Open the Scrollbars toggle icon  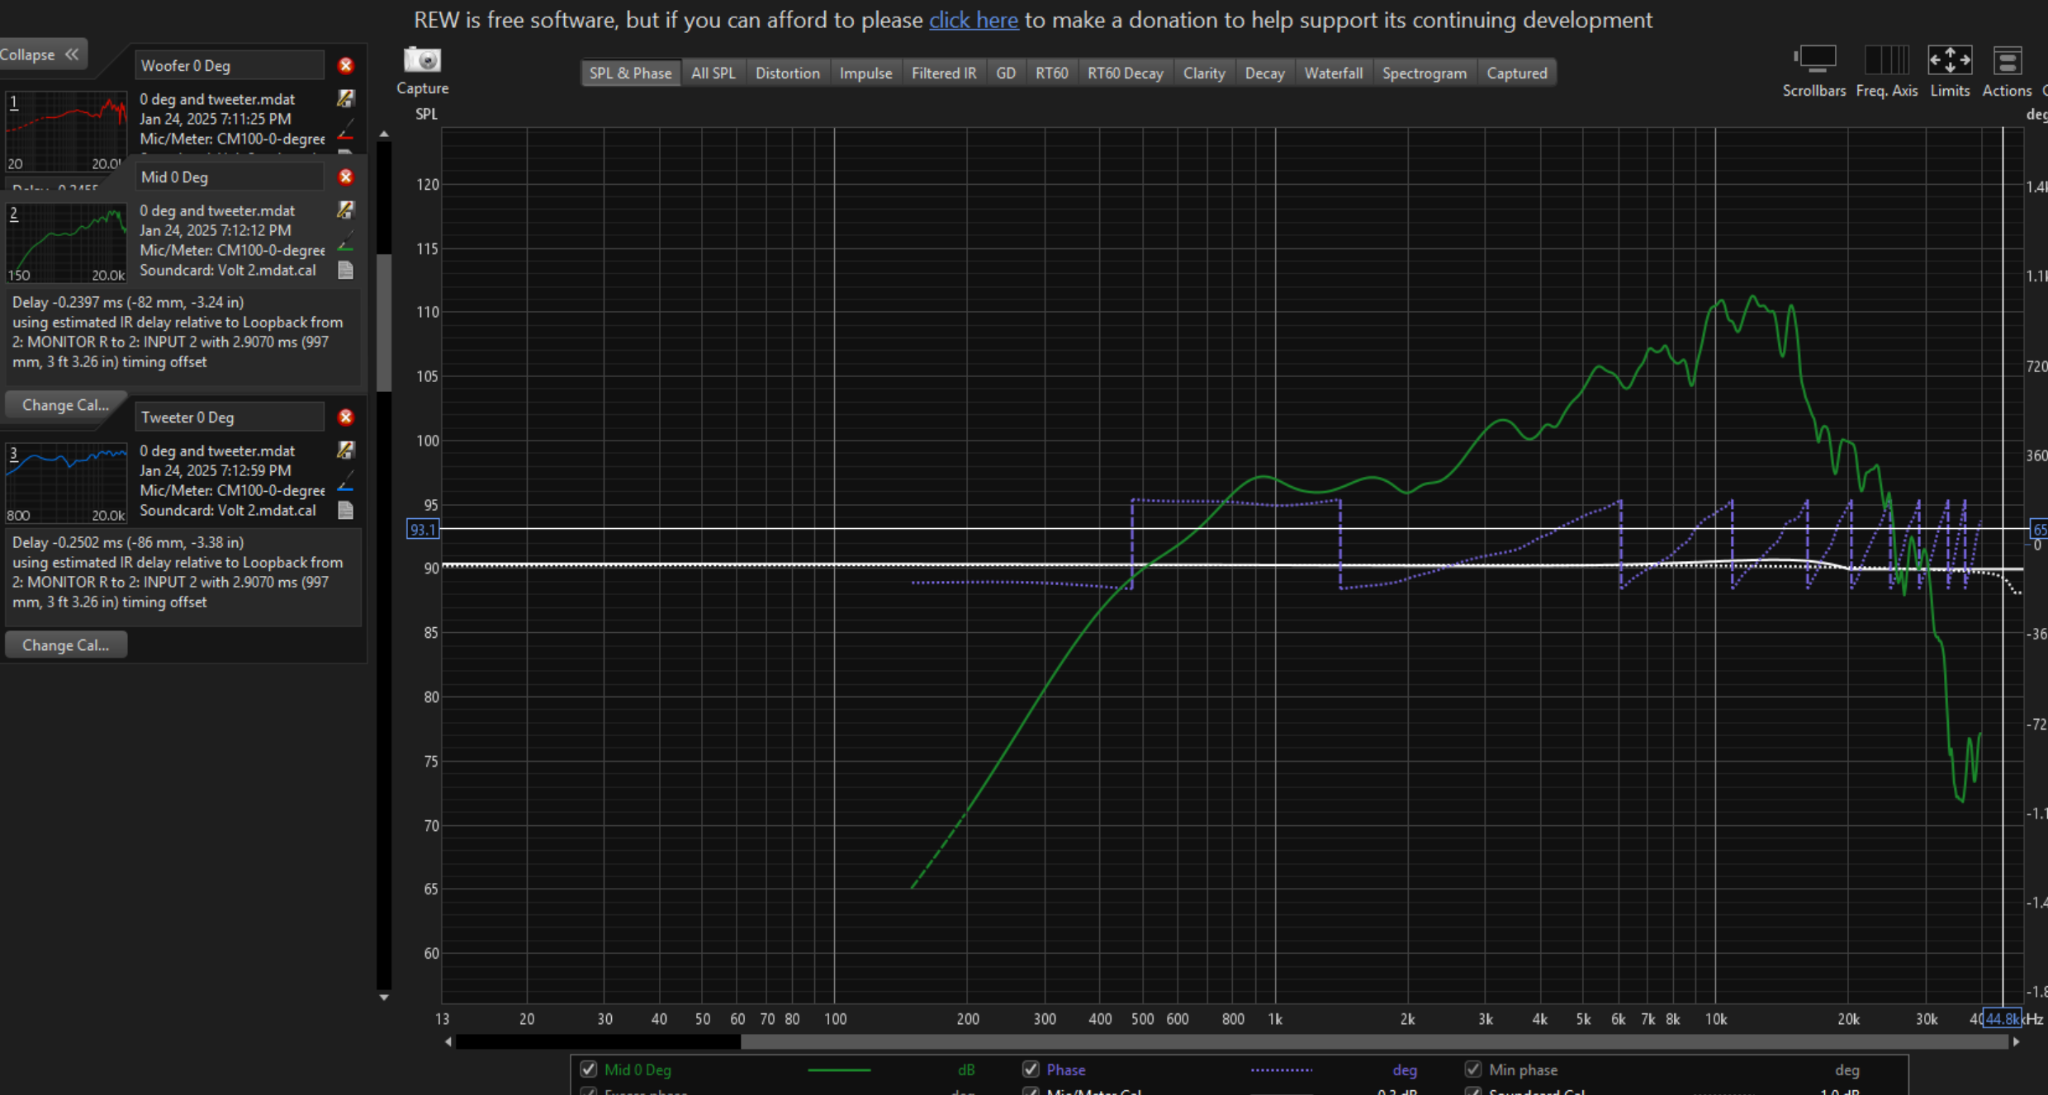tap(1814, 60)
